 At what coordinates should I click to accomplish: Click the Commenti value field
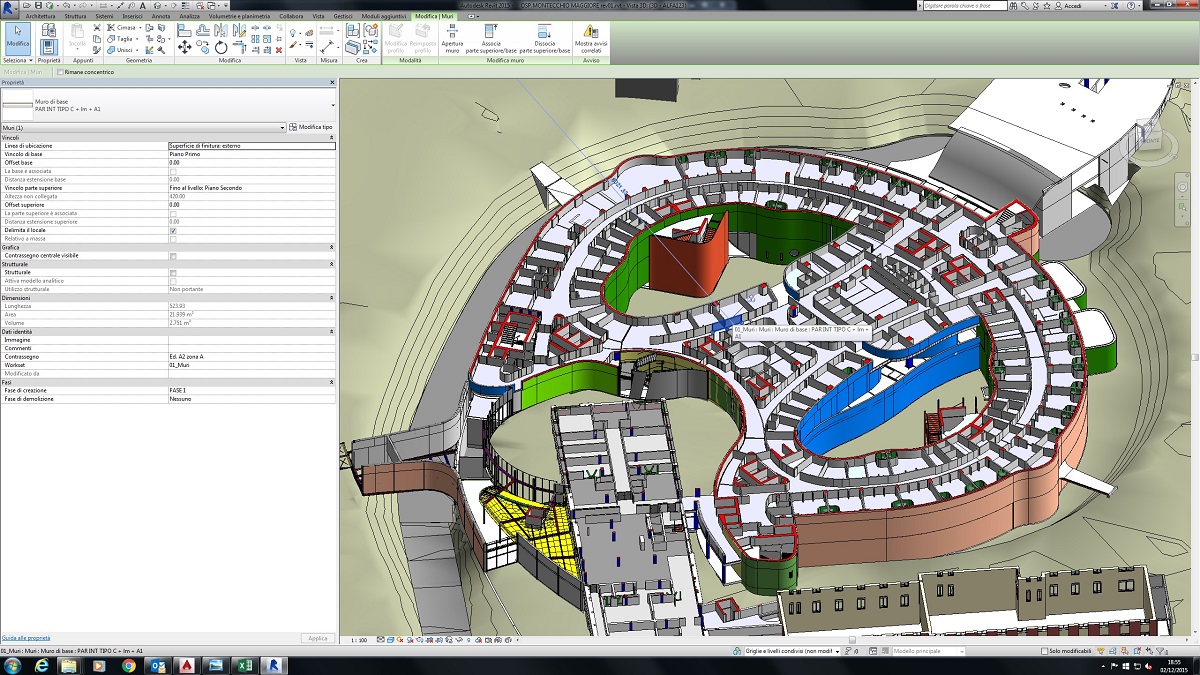[x=250, y=348]
